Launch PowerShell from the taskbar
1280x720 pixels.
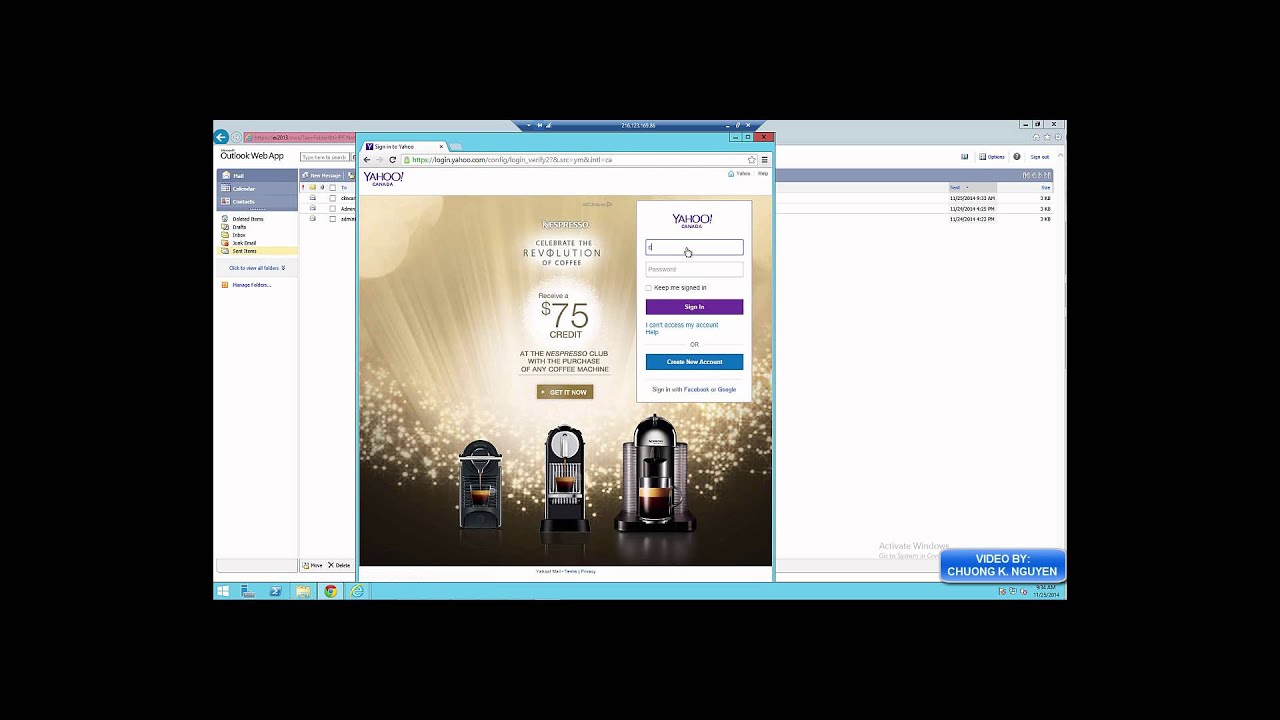pos(275,591)
